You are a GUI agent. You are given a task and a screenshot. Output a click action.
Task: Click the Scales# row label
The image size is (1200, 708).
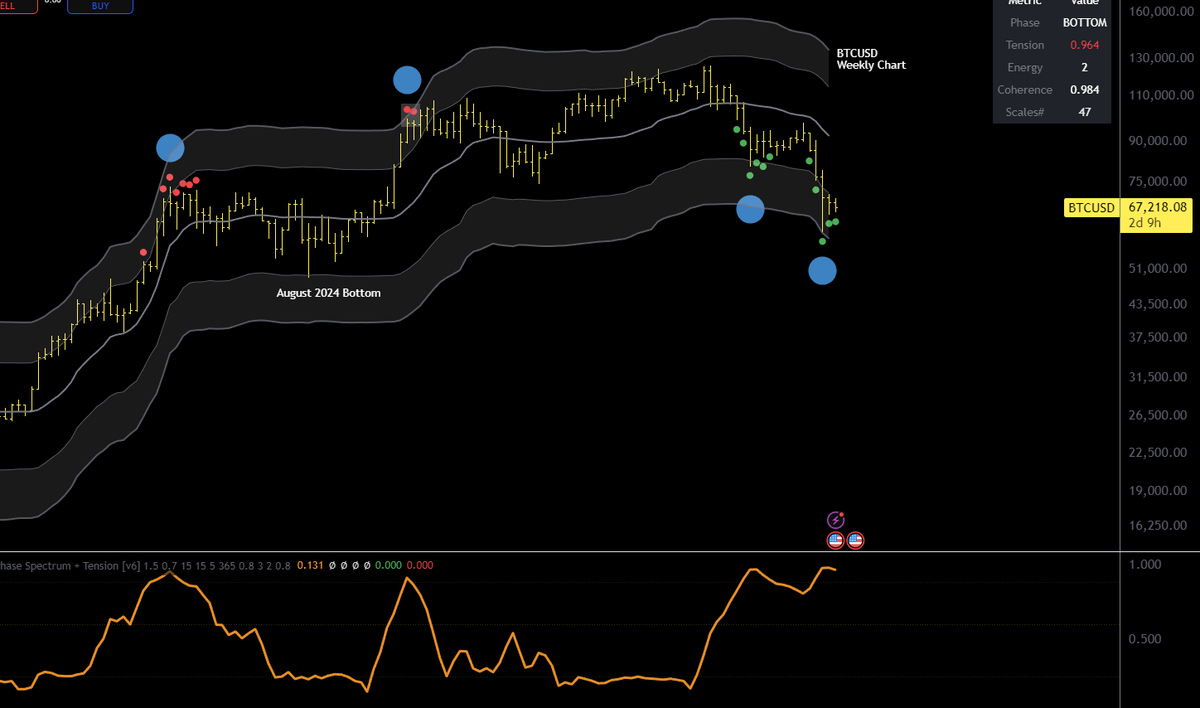(1025, 112)
